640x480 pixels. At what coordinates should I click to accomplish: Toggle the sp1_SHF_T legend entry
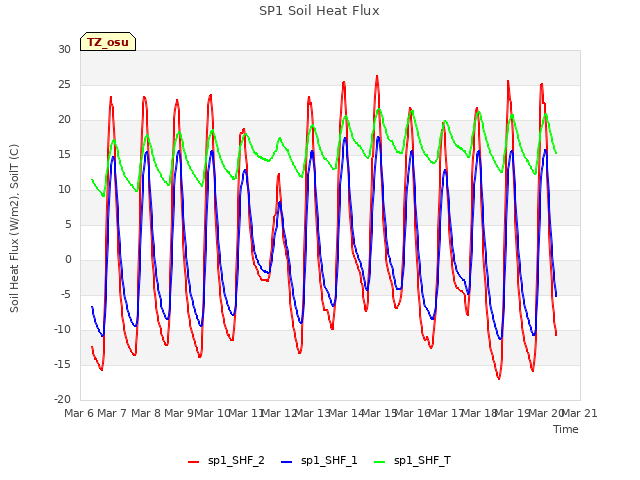pyautogui.click(x=412, y=461)
